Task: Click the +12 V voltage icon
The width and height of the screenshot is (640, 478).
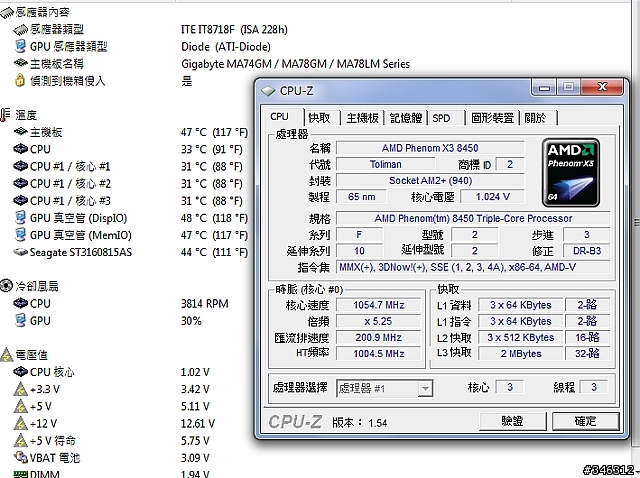Action: click(x=20, y=423)
